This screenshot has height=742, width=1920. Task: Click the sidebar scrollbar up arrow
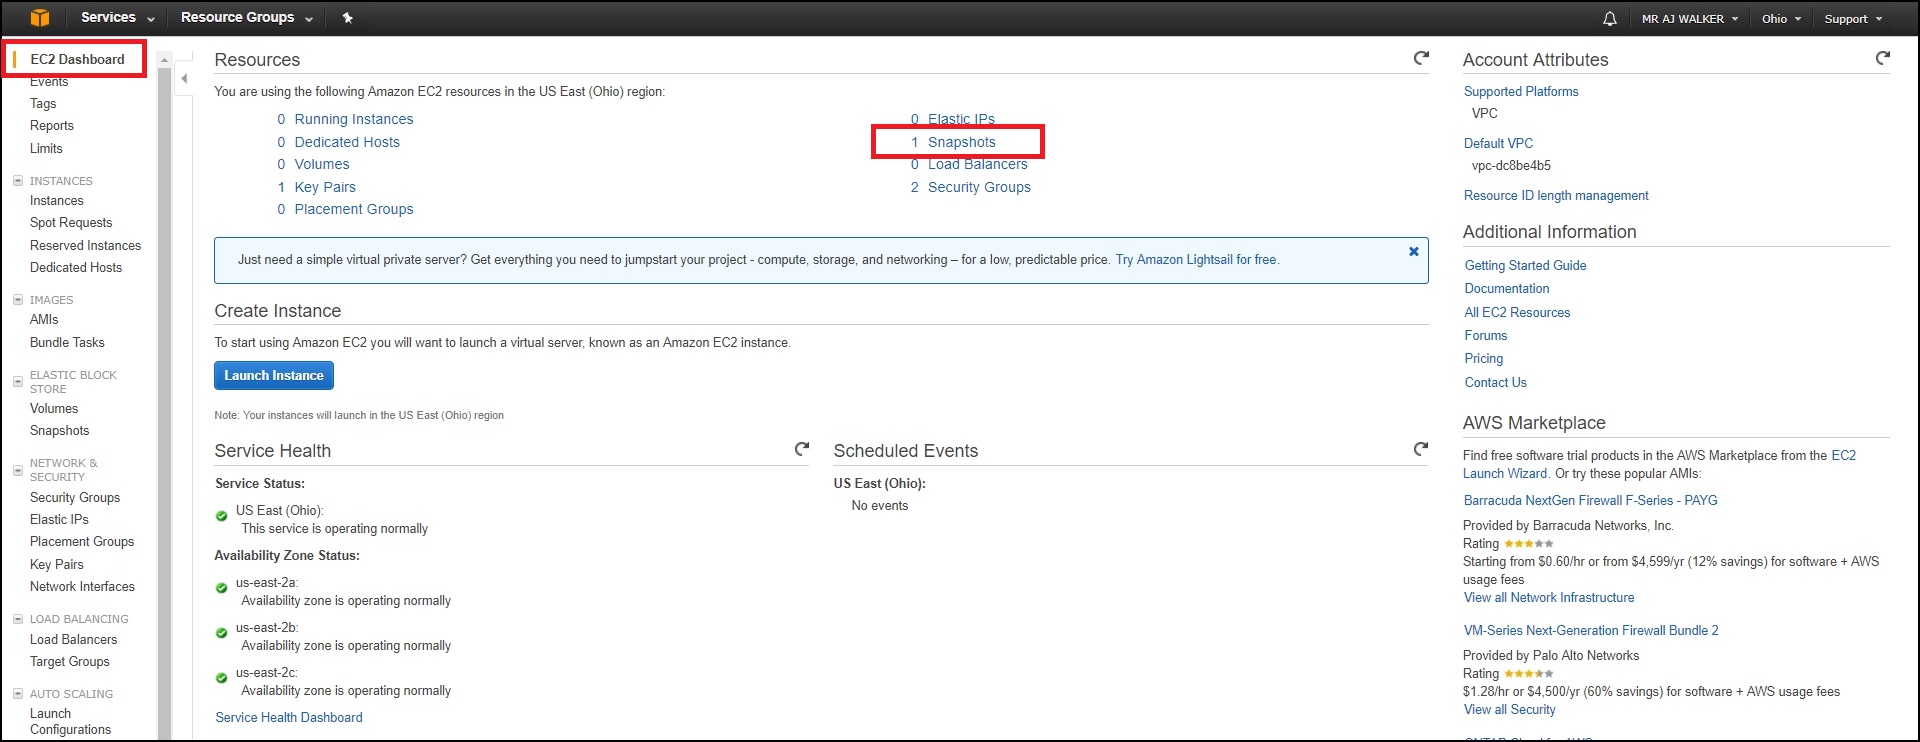164,60
